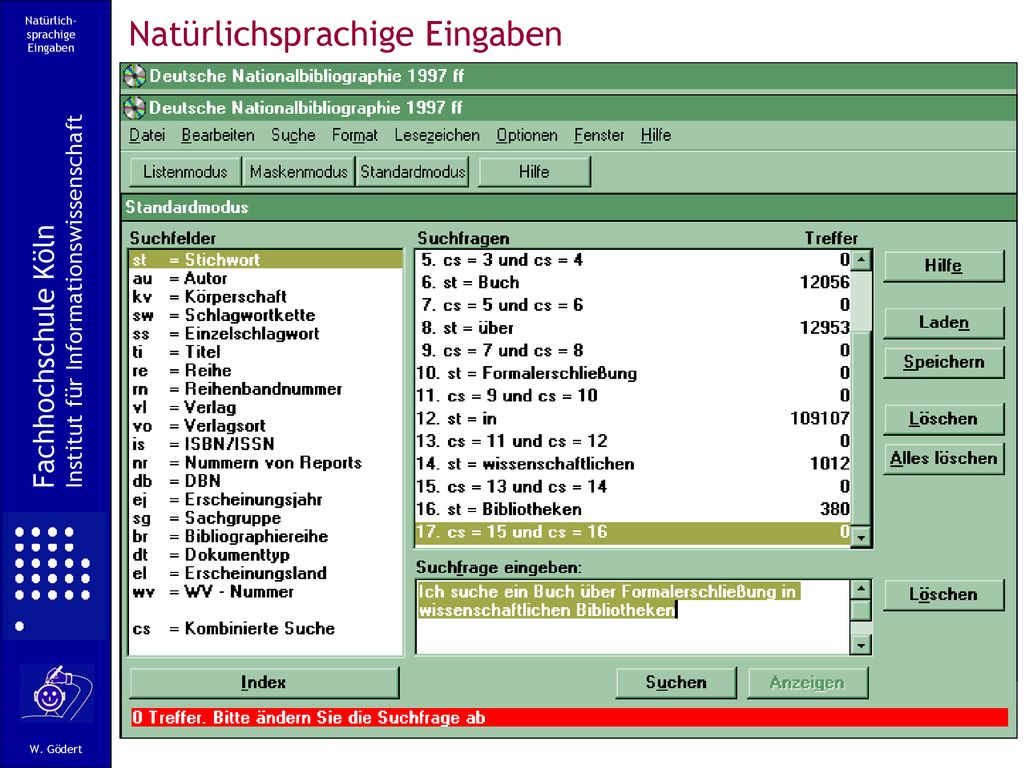Click the query input scrollbar thumb

click(861, 611)
